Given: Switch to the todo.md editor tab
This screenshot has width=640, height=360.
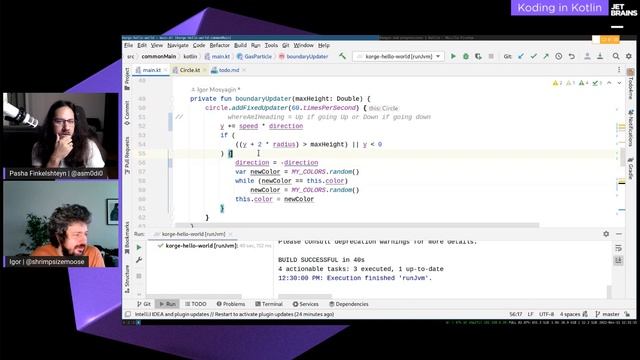Looking at the screenshot, I should pyautogui.click(x=229, y=70).
